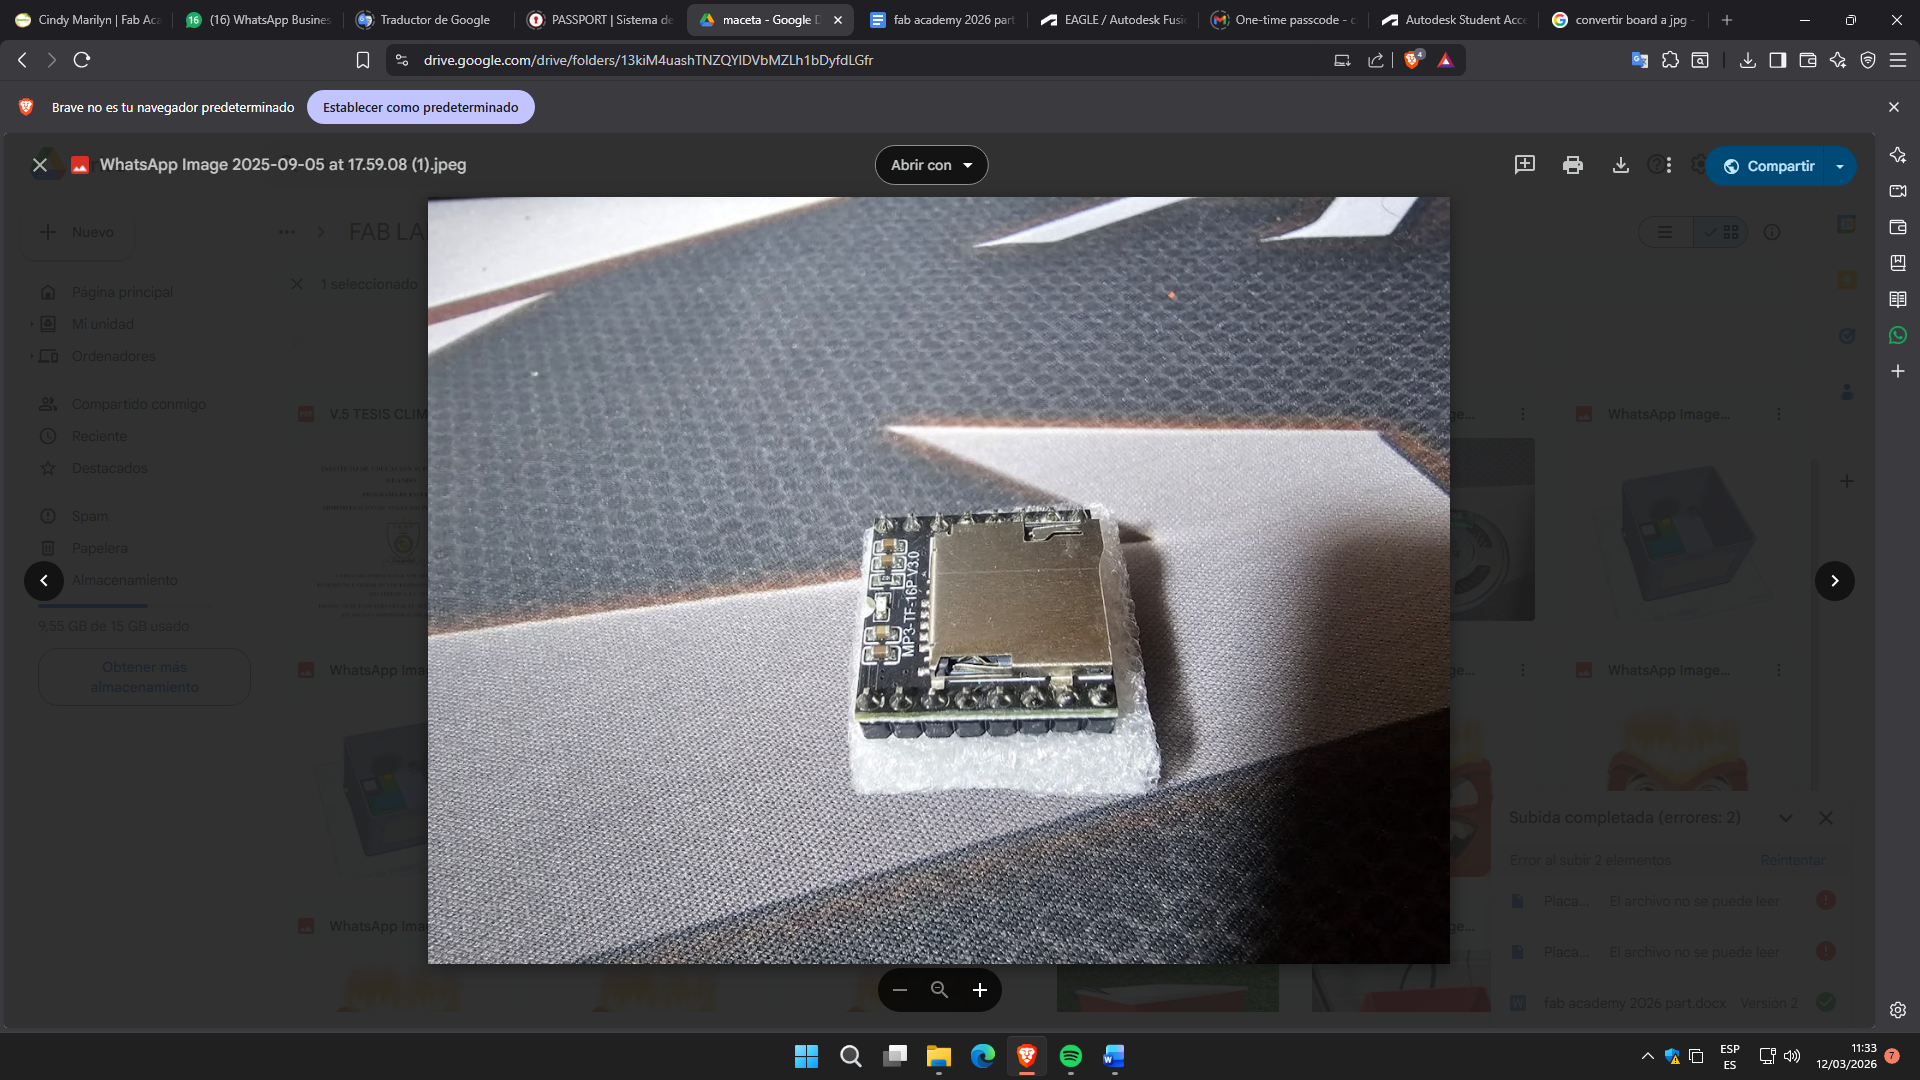Screen dimensions: 1920x1080
Task: Toggle the browser sidebar panel icon
Action: (1777, 60)
